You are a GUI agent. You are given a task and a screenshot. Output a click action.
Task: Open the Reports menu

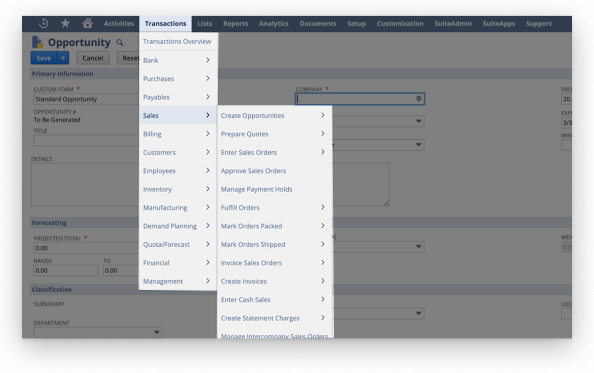point(235,23)
